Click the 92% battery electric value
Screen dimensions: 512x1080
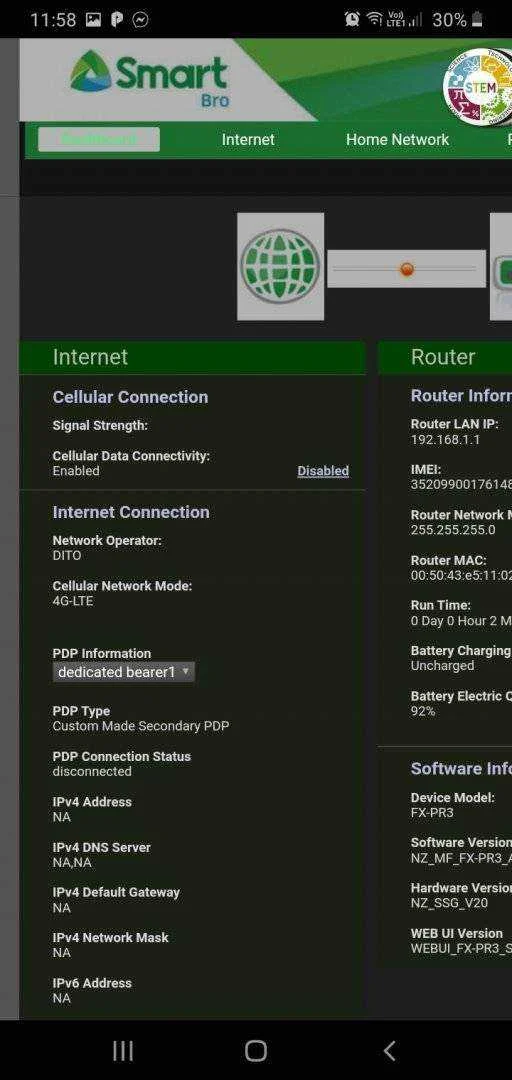pos(422,712)
